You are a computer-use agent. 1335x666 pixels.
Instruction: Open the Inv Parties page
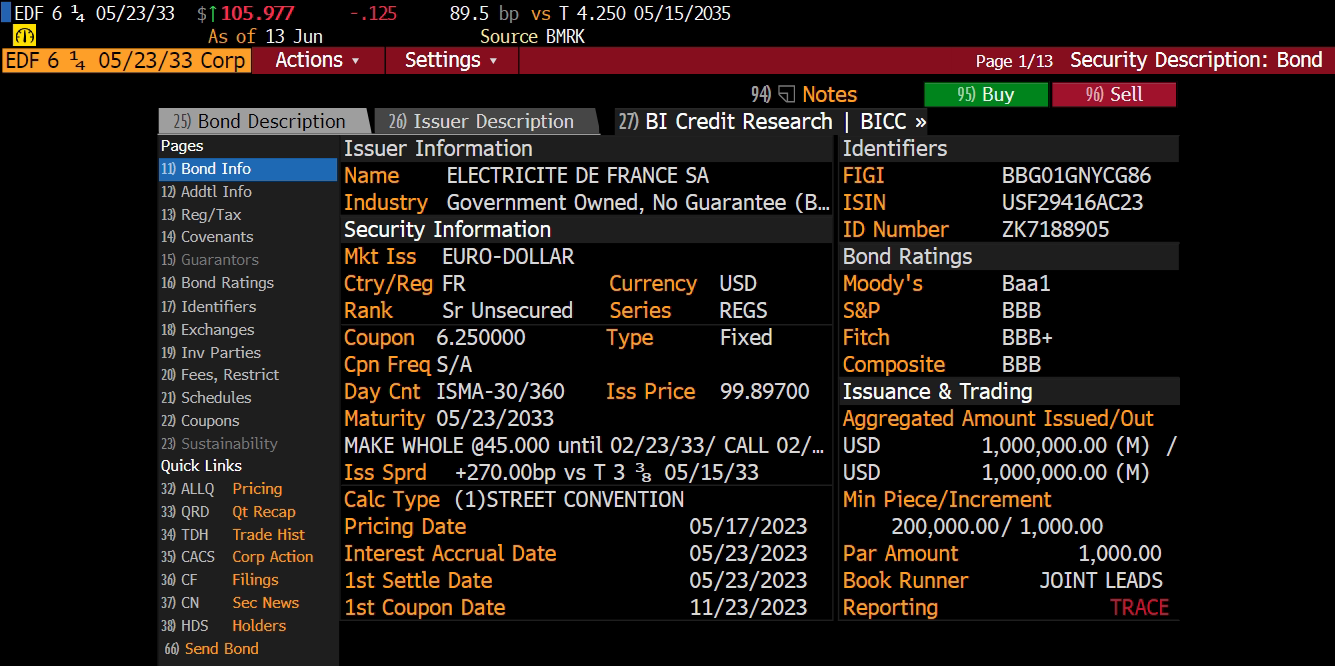(x=211, y=353)
